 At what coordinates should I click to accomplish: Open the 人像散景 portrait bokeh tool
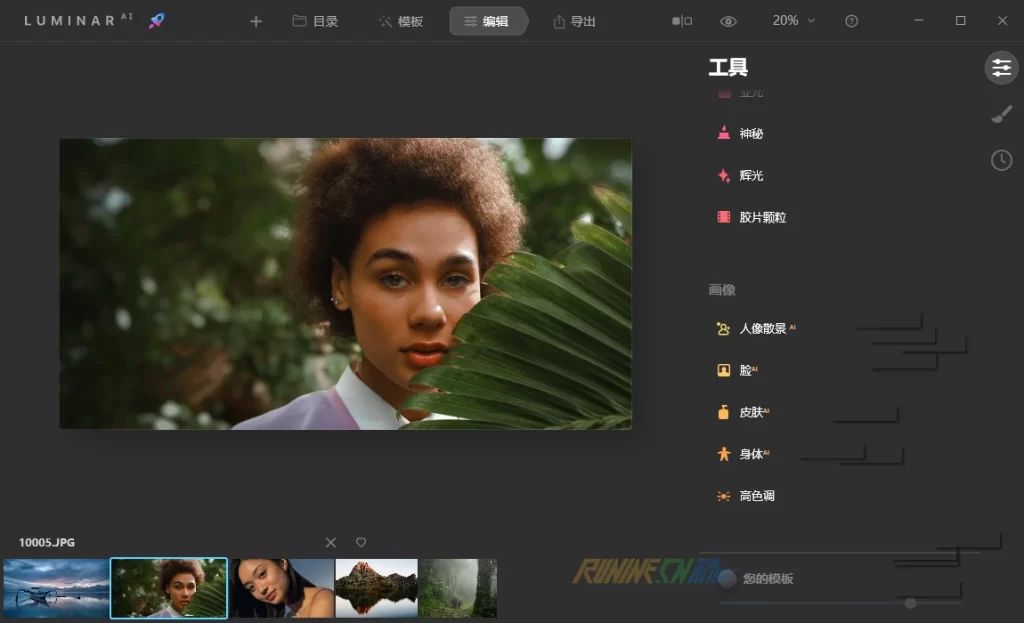(x=765, y=329)
